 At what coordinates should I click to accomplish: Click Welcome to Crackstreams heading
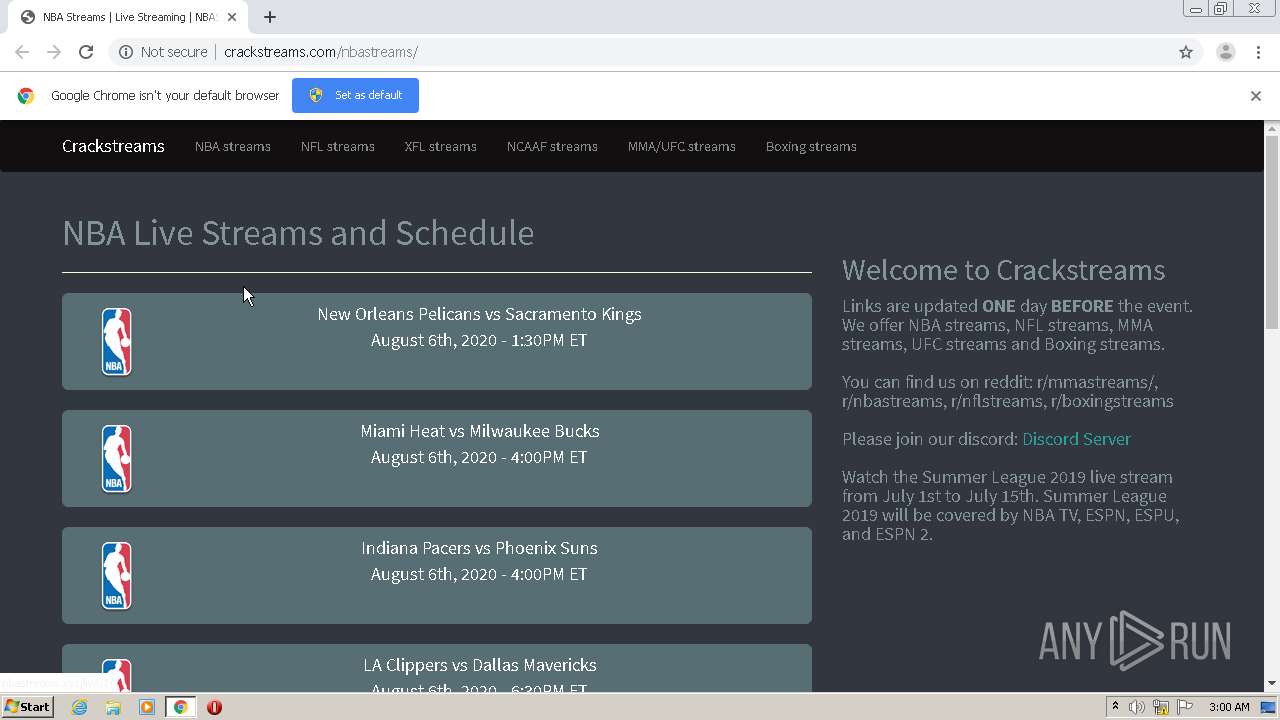[x=1004, y=270]
